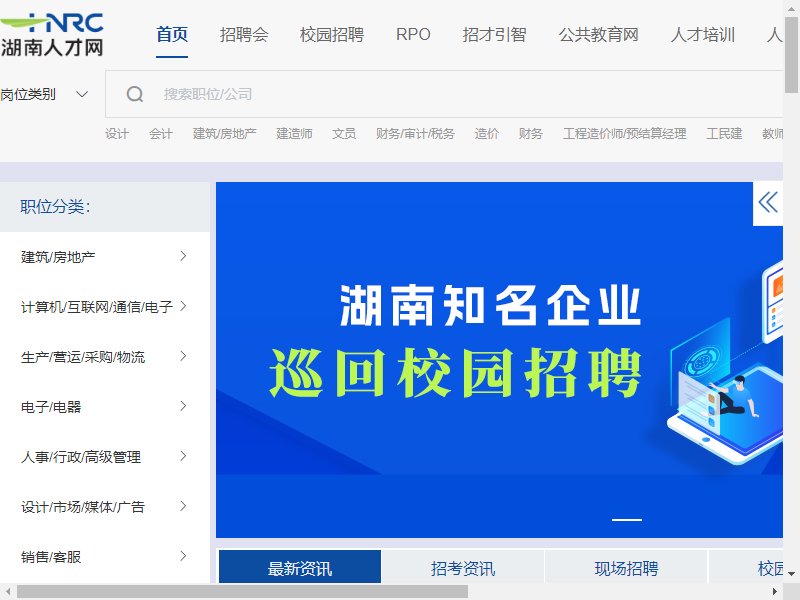Viewport: 800px width, 600px height.
Task: Open the 湖南知名企业 巡回校园招聘 banner
Action: [x=499, y=360]
